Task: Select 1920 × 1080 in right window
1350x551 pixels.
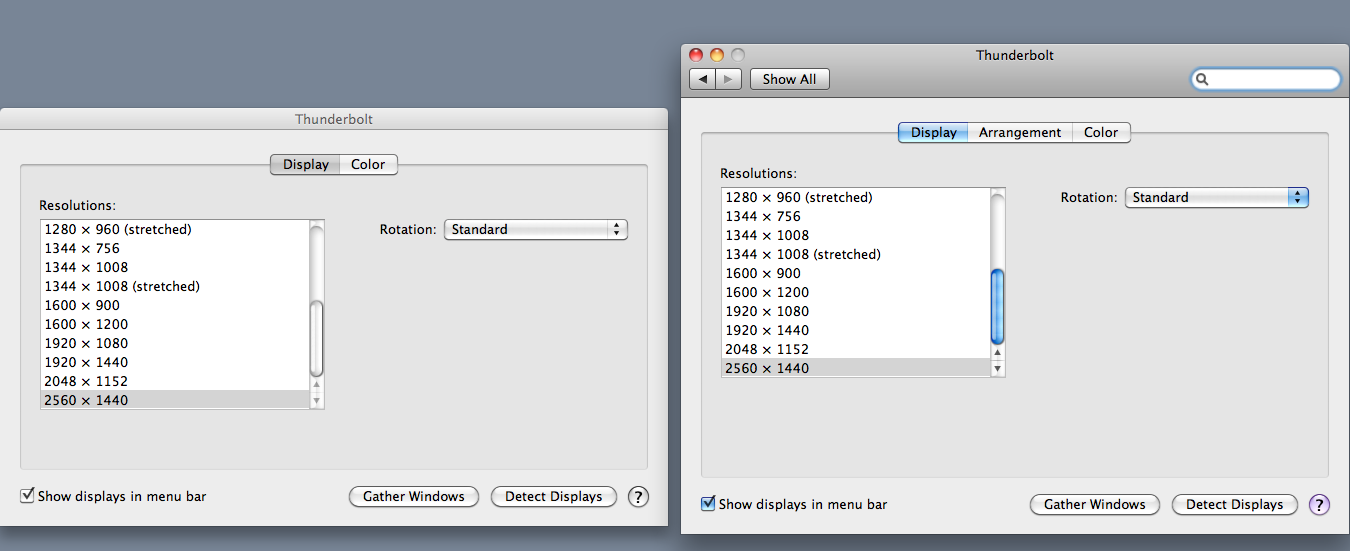Action: [x=856, y=312]
